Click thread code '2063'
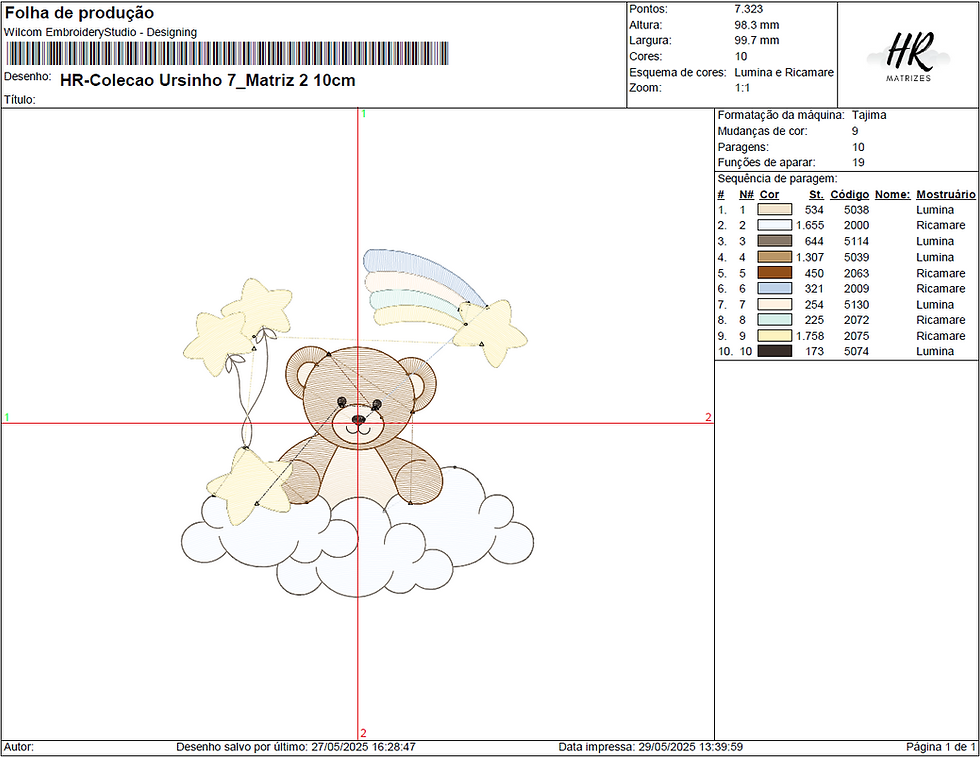This screenshot has height=757, width=980. click(856, 273)
